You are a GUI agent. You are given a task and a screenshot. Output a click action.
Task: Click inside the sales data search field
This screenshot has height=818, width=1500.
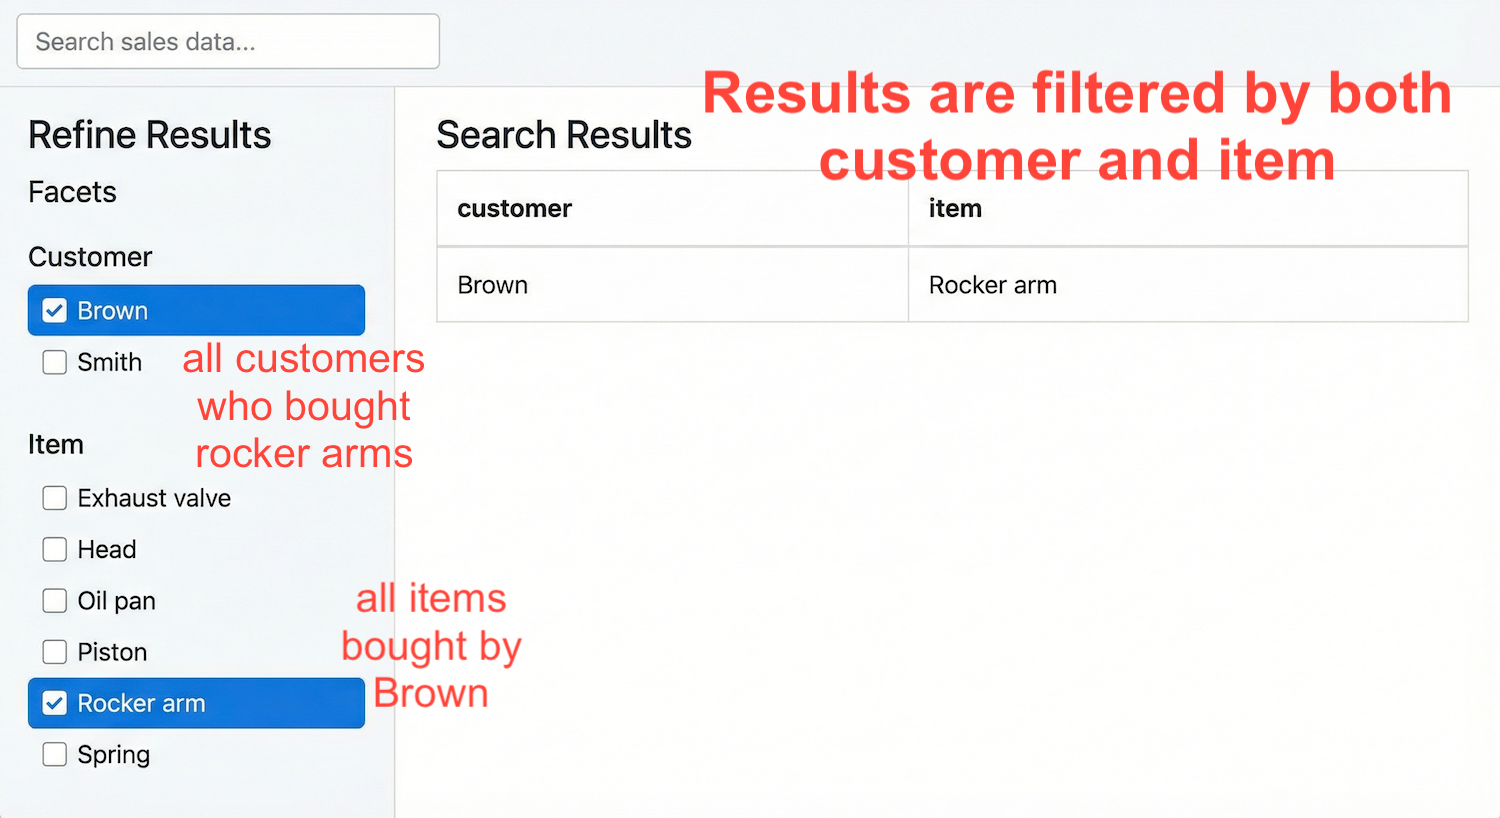(x=228, y=41)
